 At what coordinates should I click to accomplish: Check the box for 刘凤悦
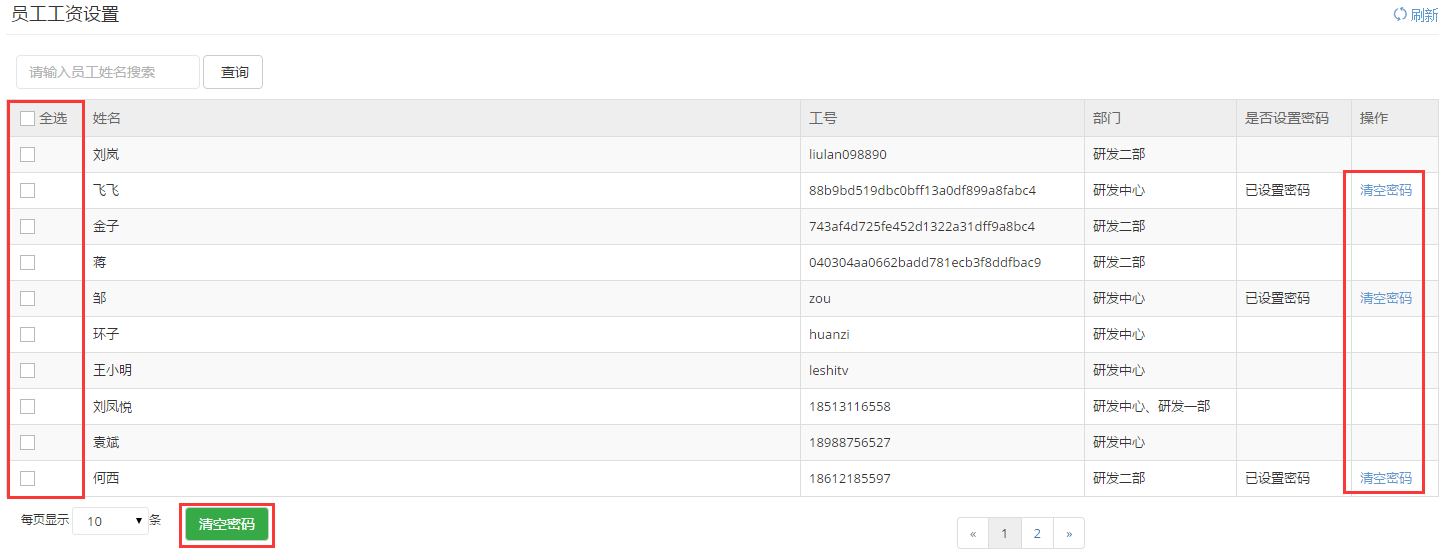[27, 406]
